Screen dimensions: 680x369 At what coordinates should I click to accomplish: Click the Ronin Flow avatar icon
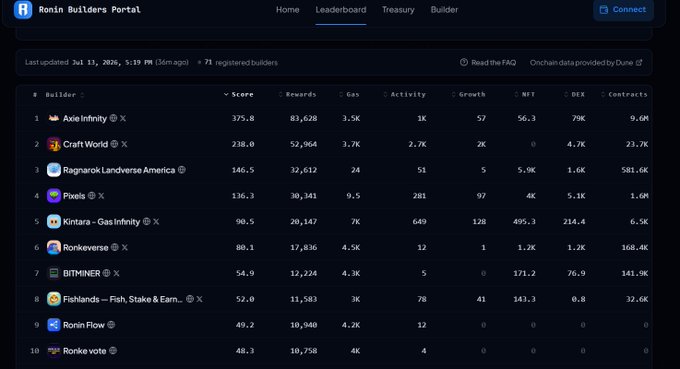coord(54,325)
